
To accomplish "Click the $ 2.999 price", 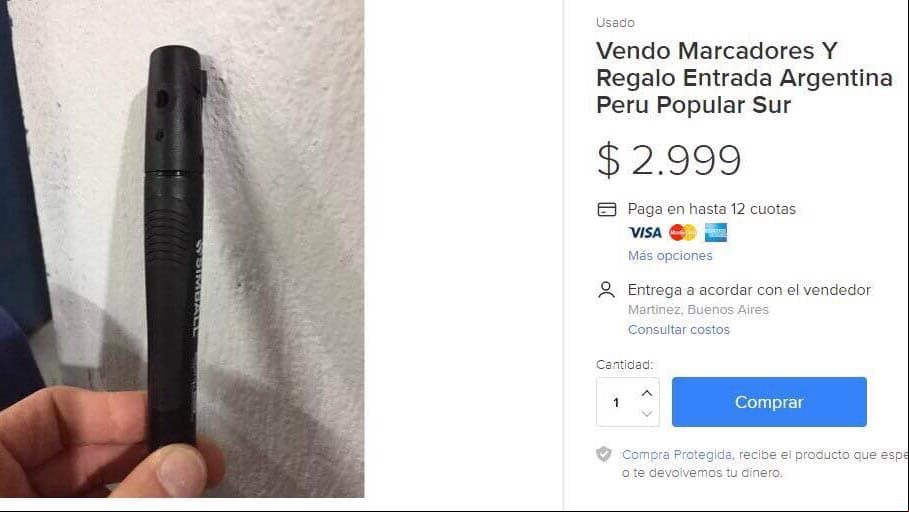I will coord(669,159).
